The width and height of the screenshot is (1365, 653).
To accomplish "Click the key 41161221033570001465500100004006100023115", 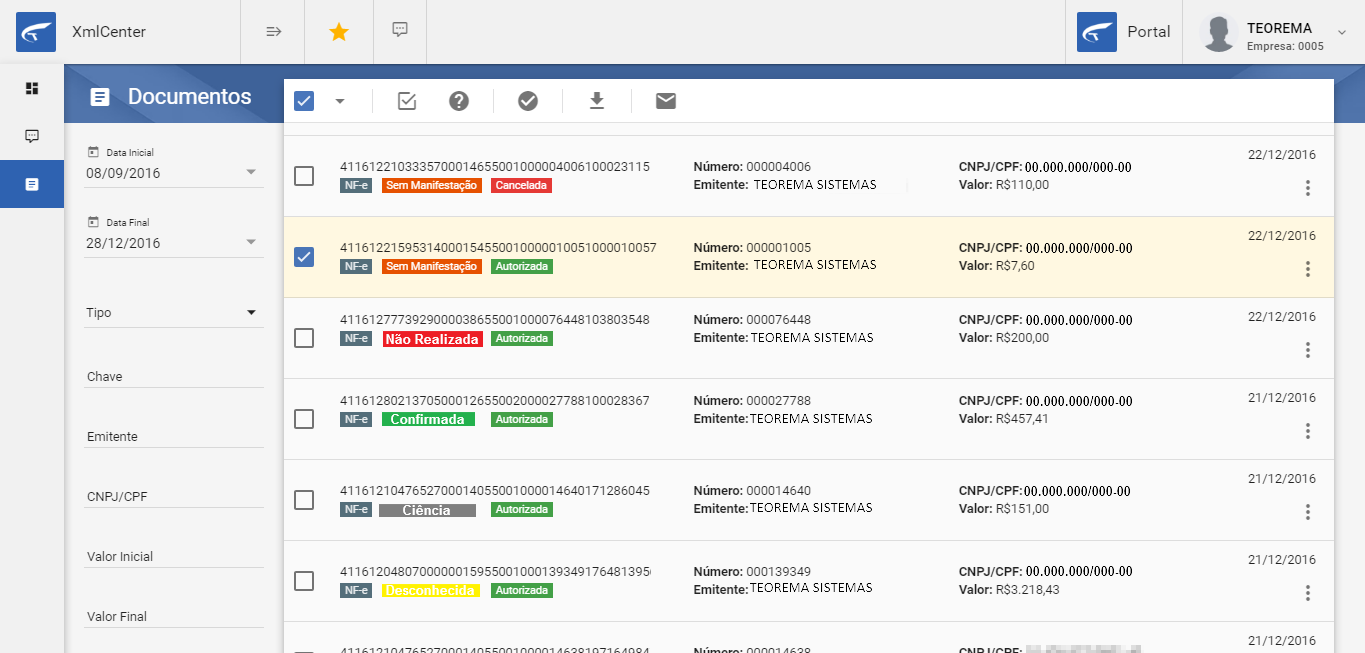I will [x=495, y=166].
